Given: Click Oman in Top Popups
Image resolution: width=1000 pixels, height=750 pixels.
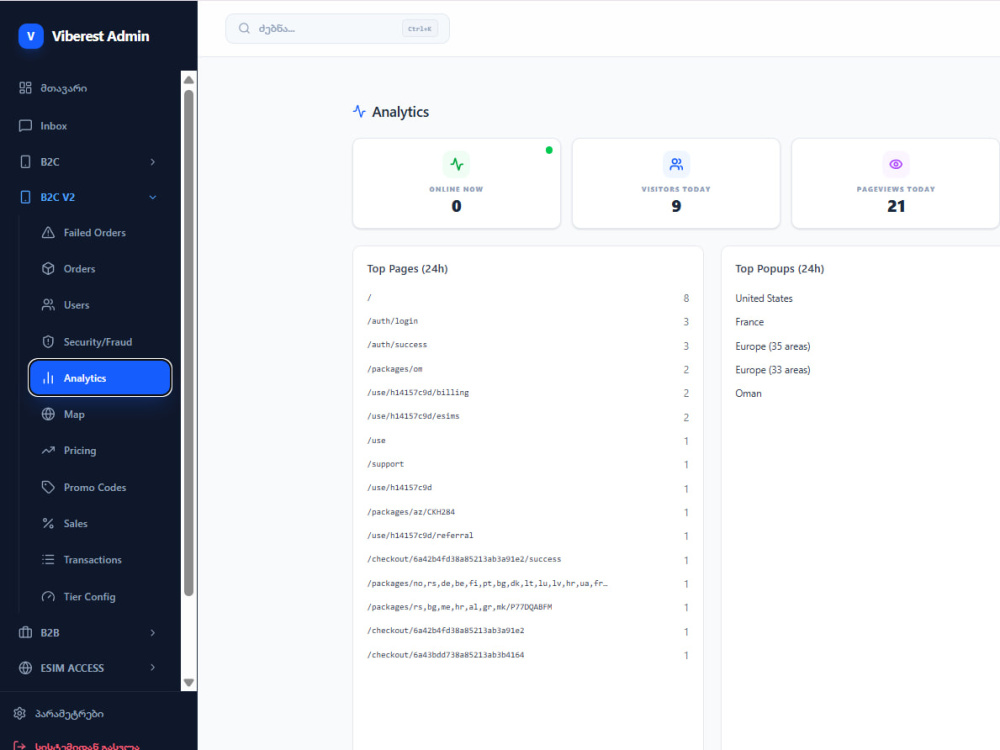Looking at the screenshot, I should coord(748,393).
